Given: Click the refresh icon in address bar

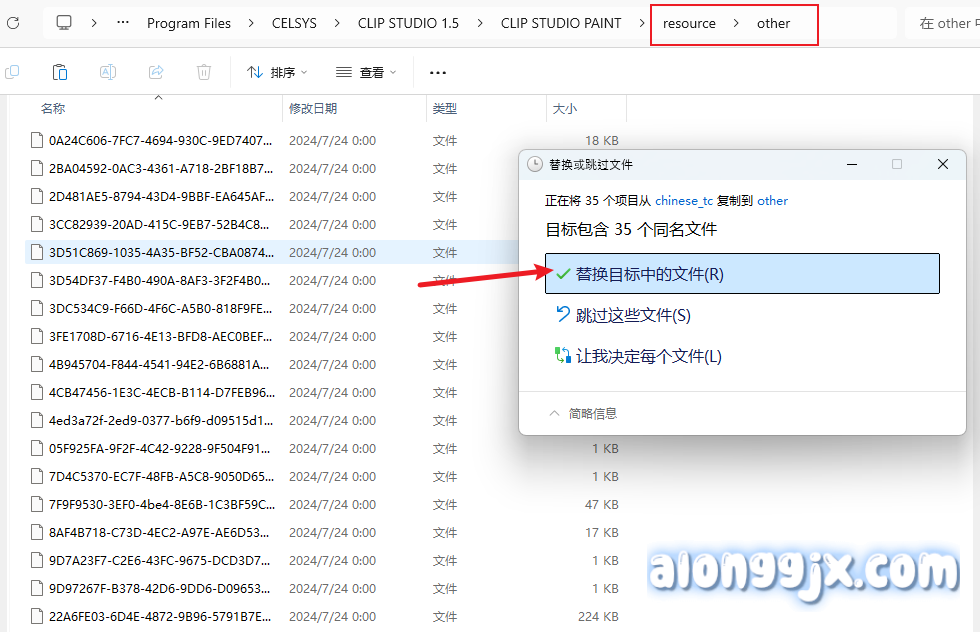Looking at the screenshot, I should coord(13,23).
